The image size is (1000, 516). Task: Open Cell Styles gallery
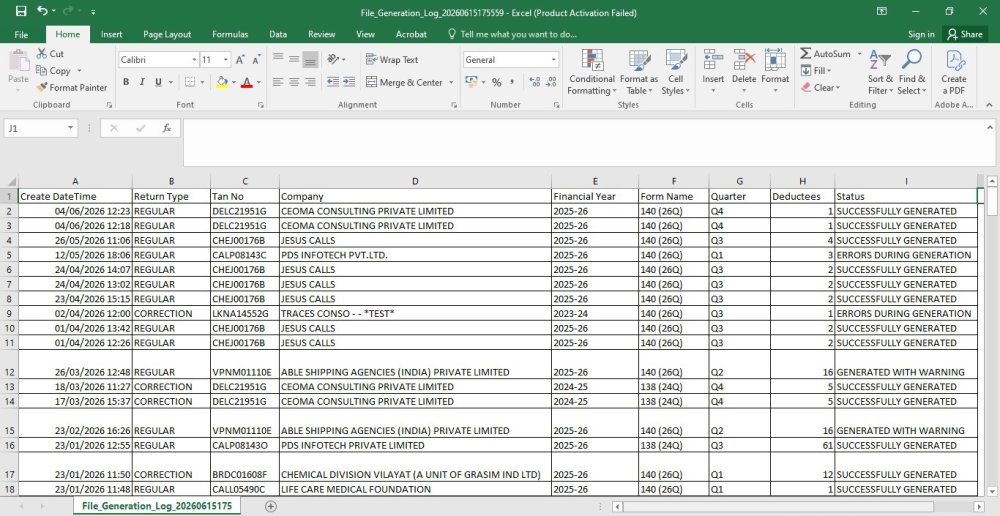[x=675, y=73]
